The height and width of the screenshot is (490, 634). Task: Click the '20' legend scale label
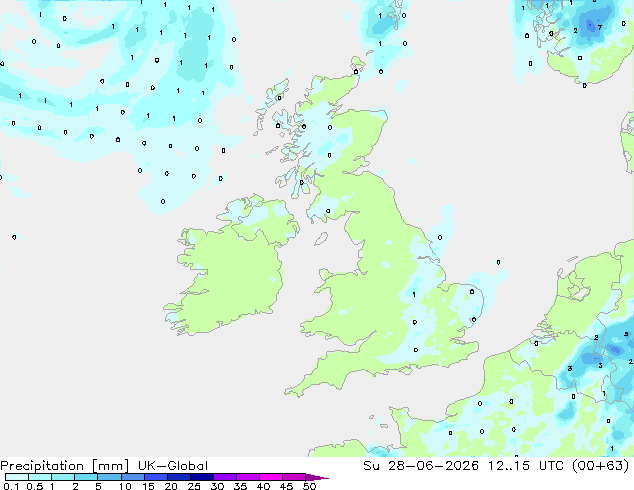click(171, 486)
